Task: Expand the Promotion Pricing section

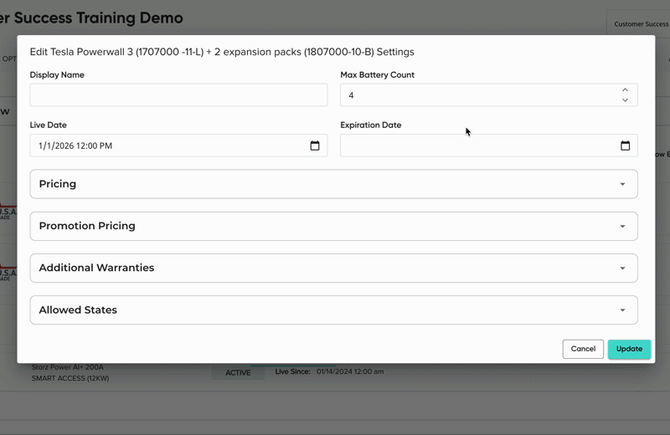Action: pyautogui.click(x=334, y=226)
